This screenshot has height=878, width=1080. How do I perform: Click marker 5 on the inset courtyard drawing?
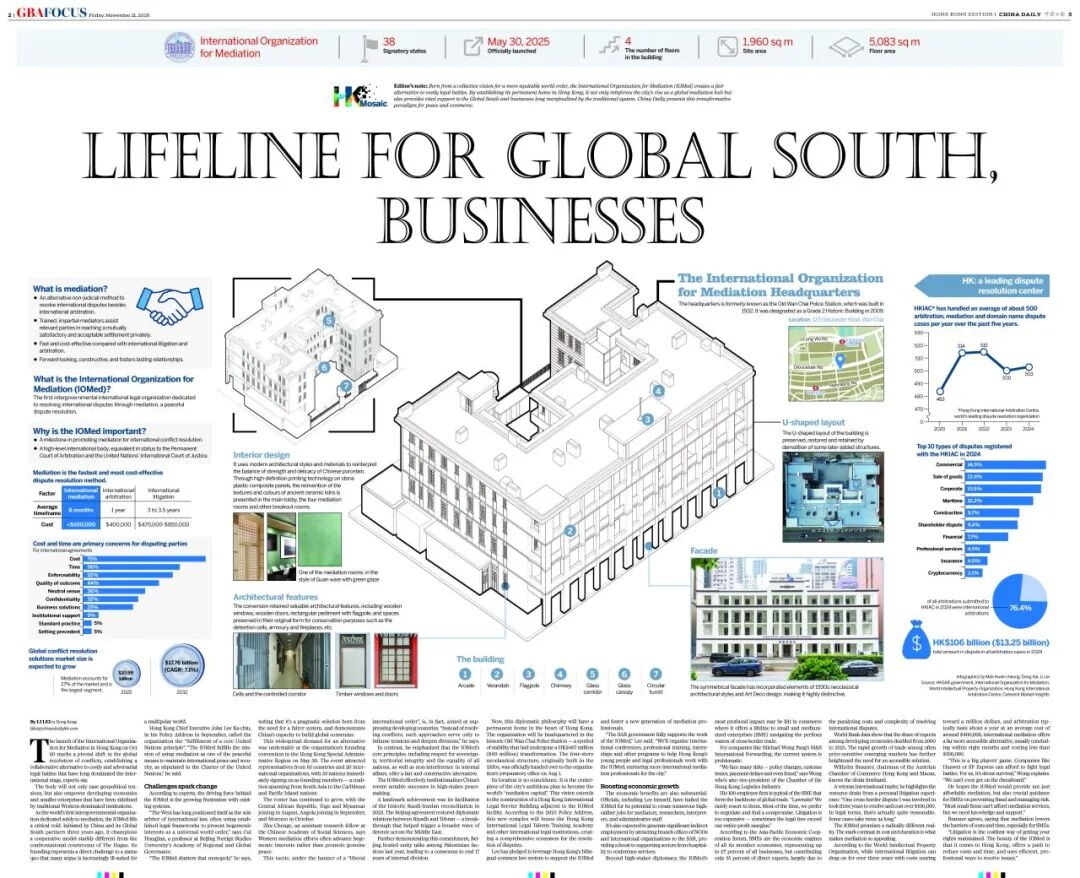(329, 320)
